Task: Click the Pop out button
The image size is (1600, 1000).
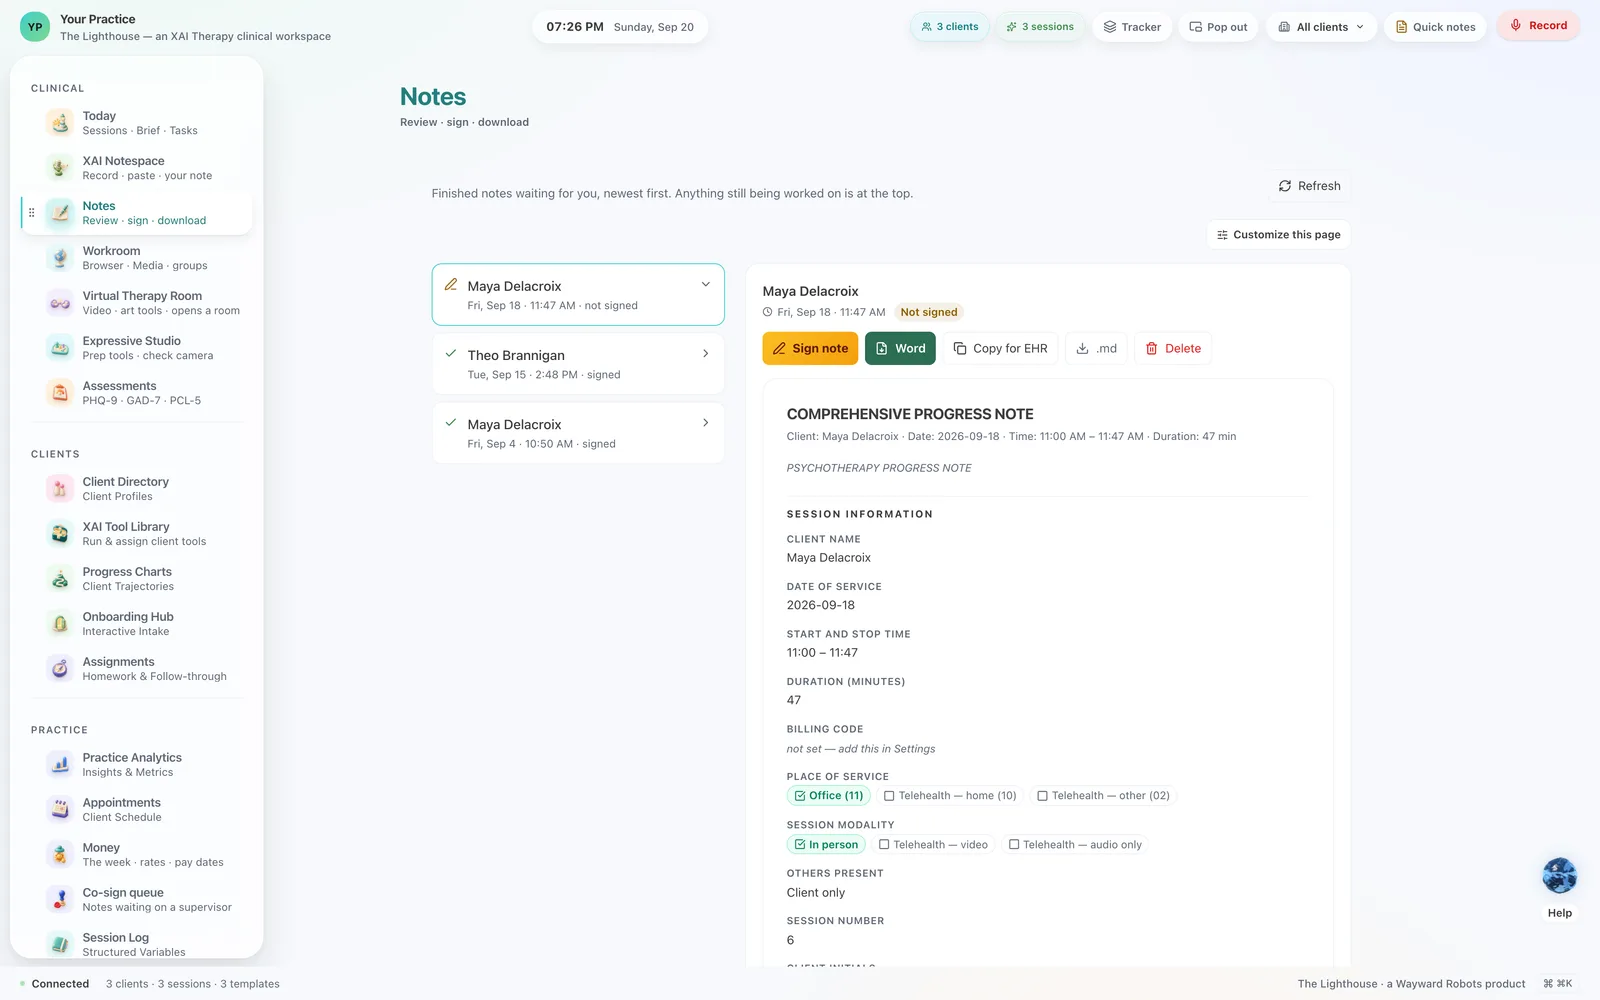Action: (1218, 27)
